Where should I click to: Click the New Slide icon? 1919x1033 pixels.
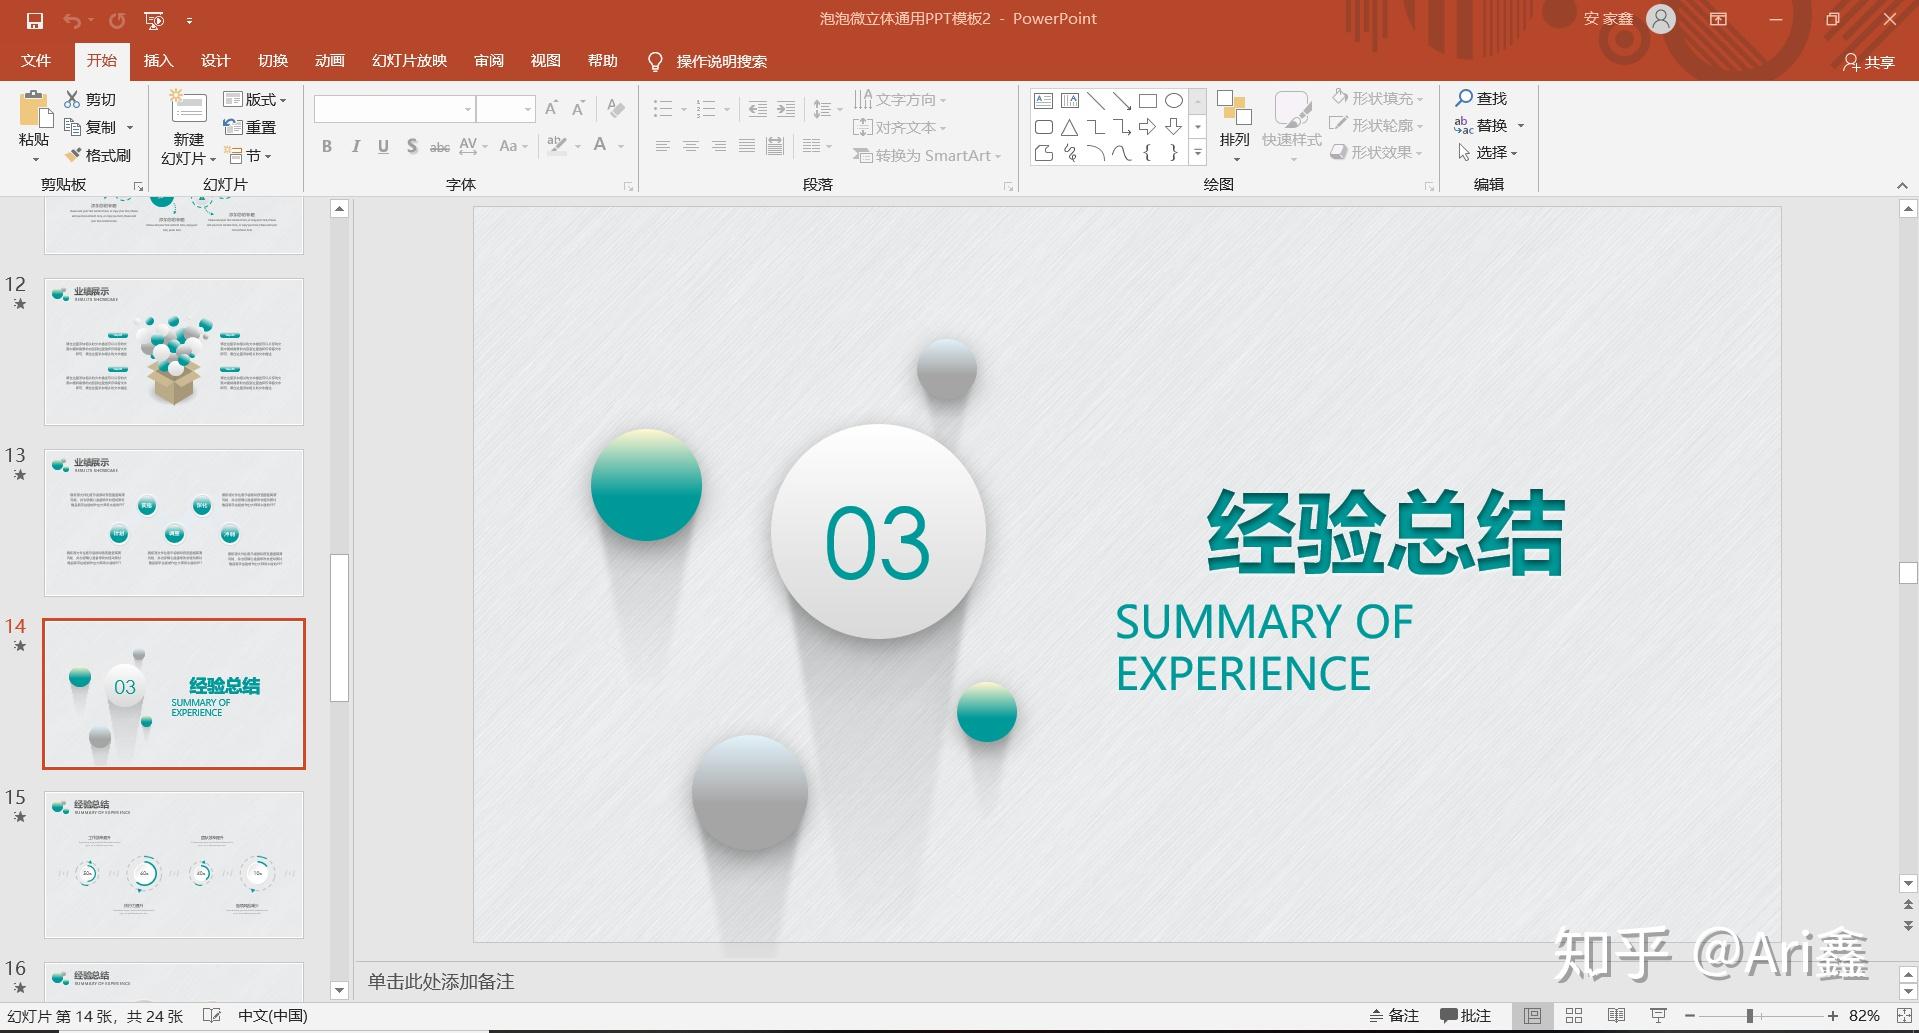tap(188, 108)
